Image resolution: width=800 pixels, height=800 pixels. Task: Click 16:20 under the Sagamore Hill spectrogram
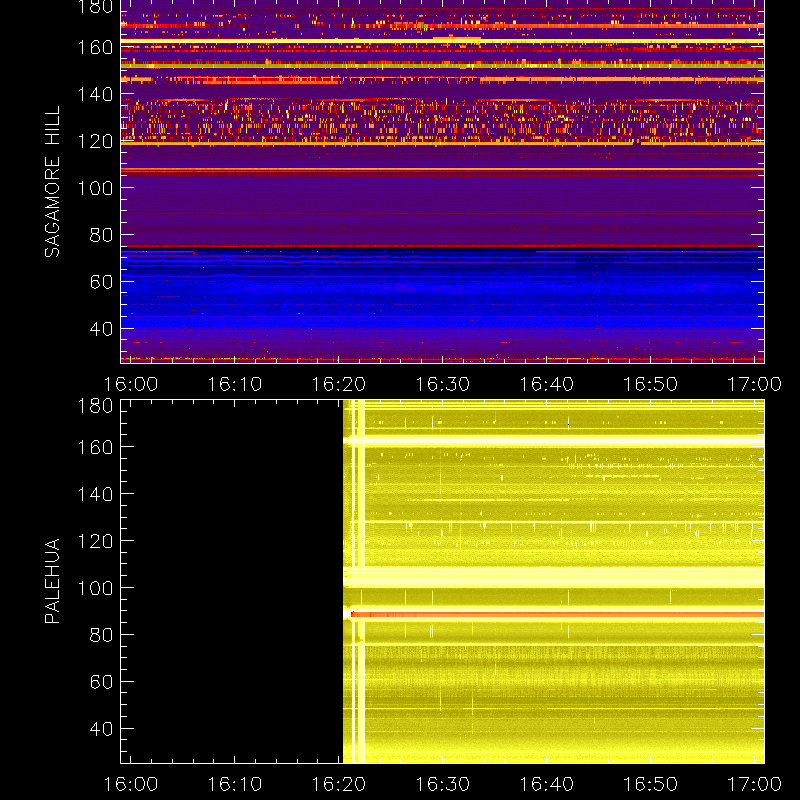339,384
